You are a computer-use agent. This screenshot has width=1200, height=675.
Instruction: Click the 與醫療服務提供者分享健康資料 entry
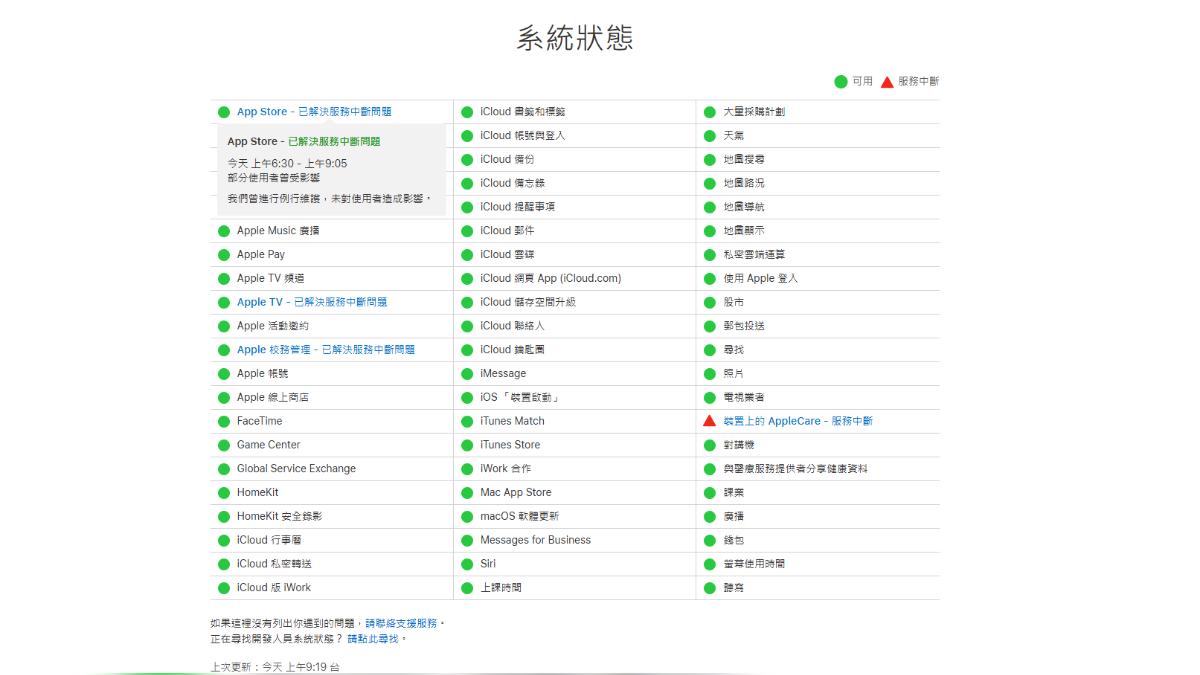[x=795, y=469]
